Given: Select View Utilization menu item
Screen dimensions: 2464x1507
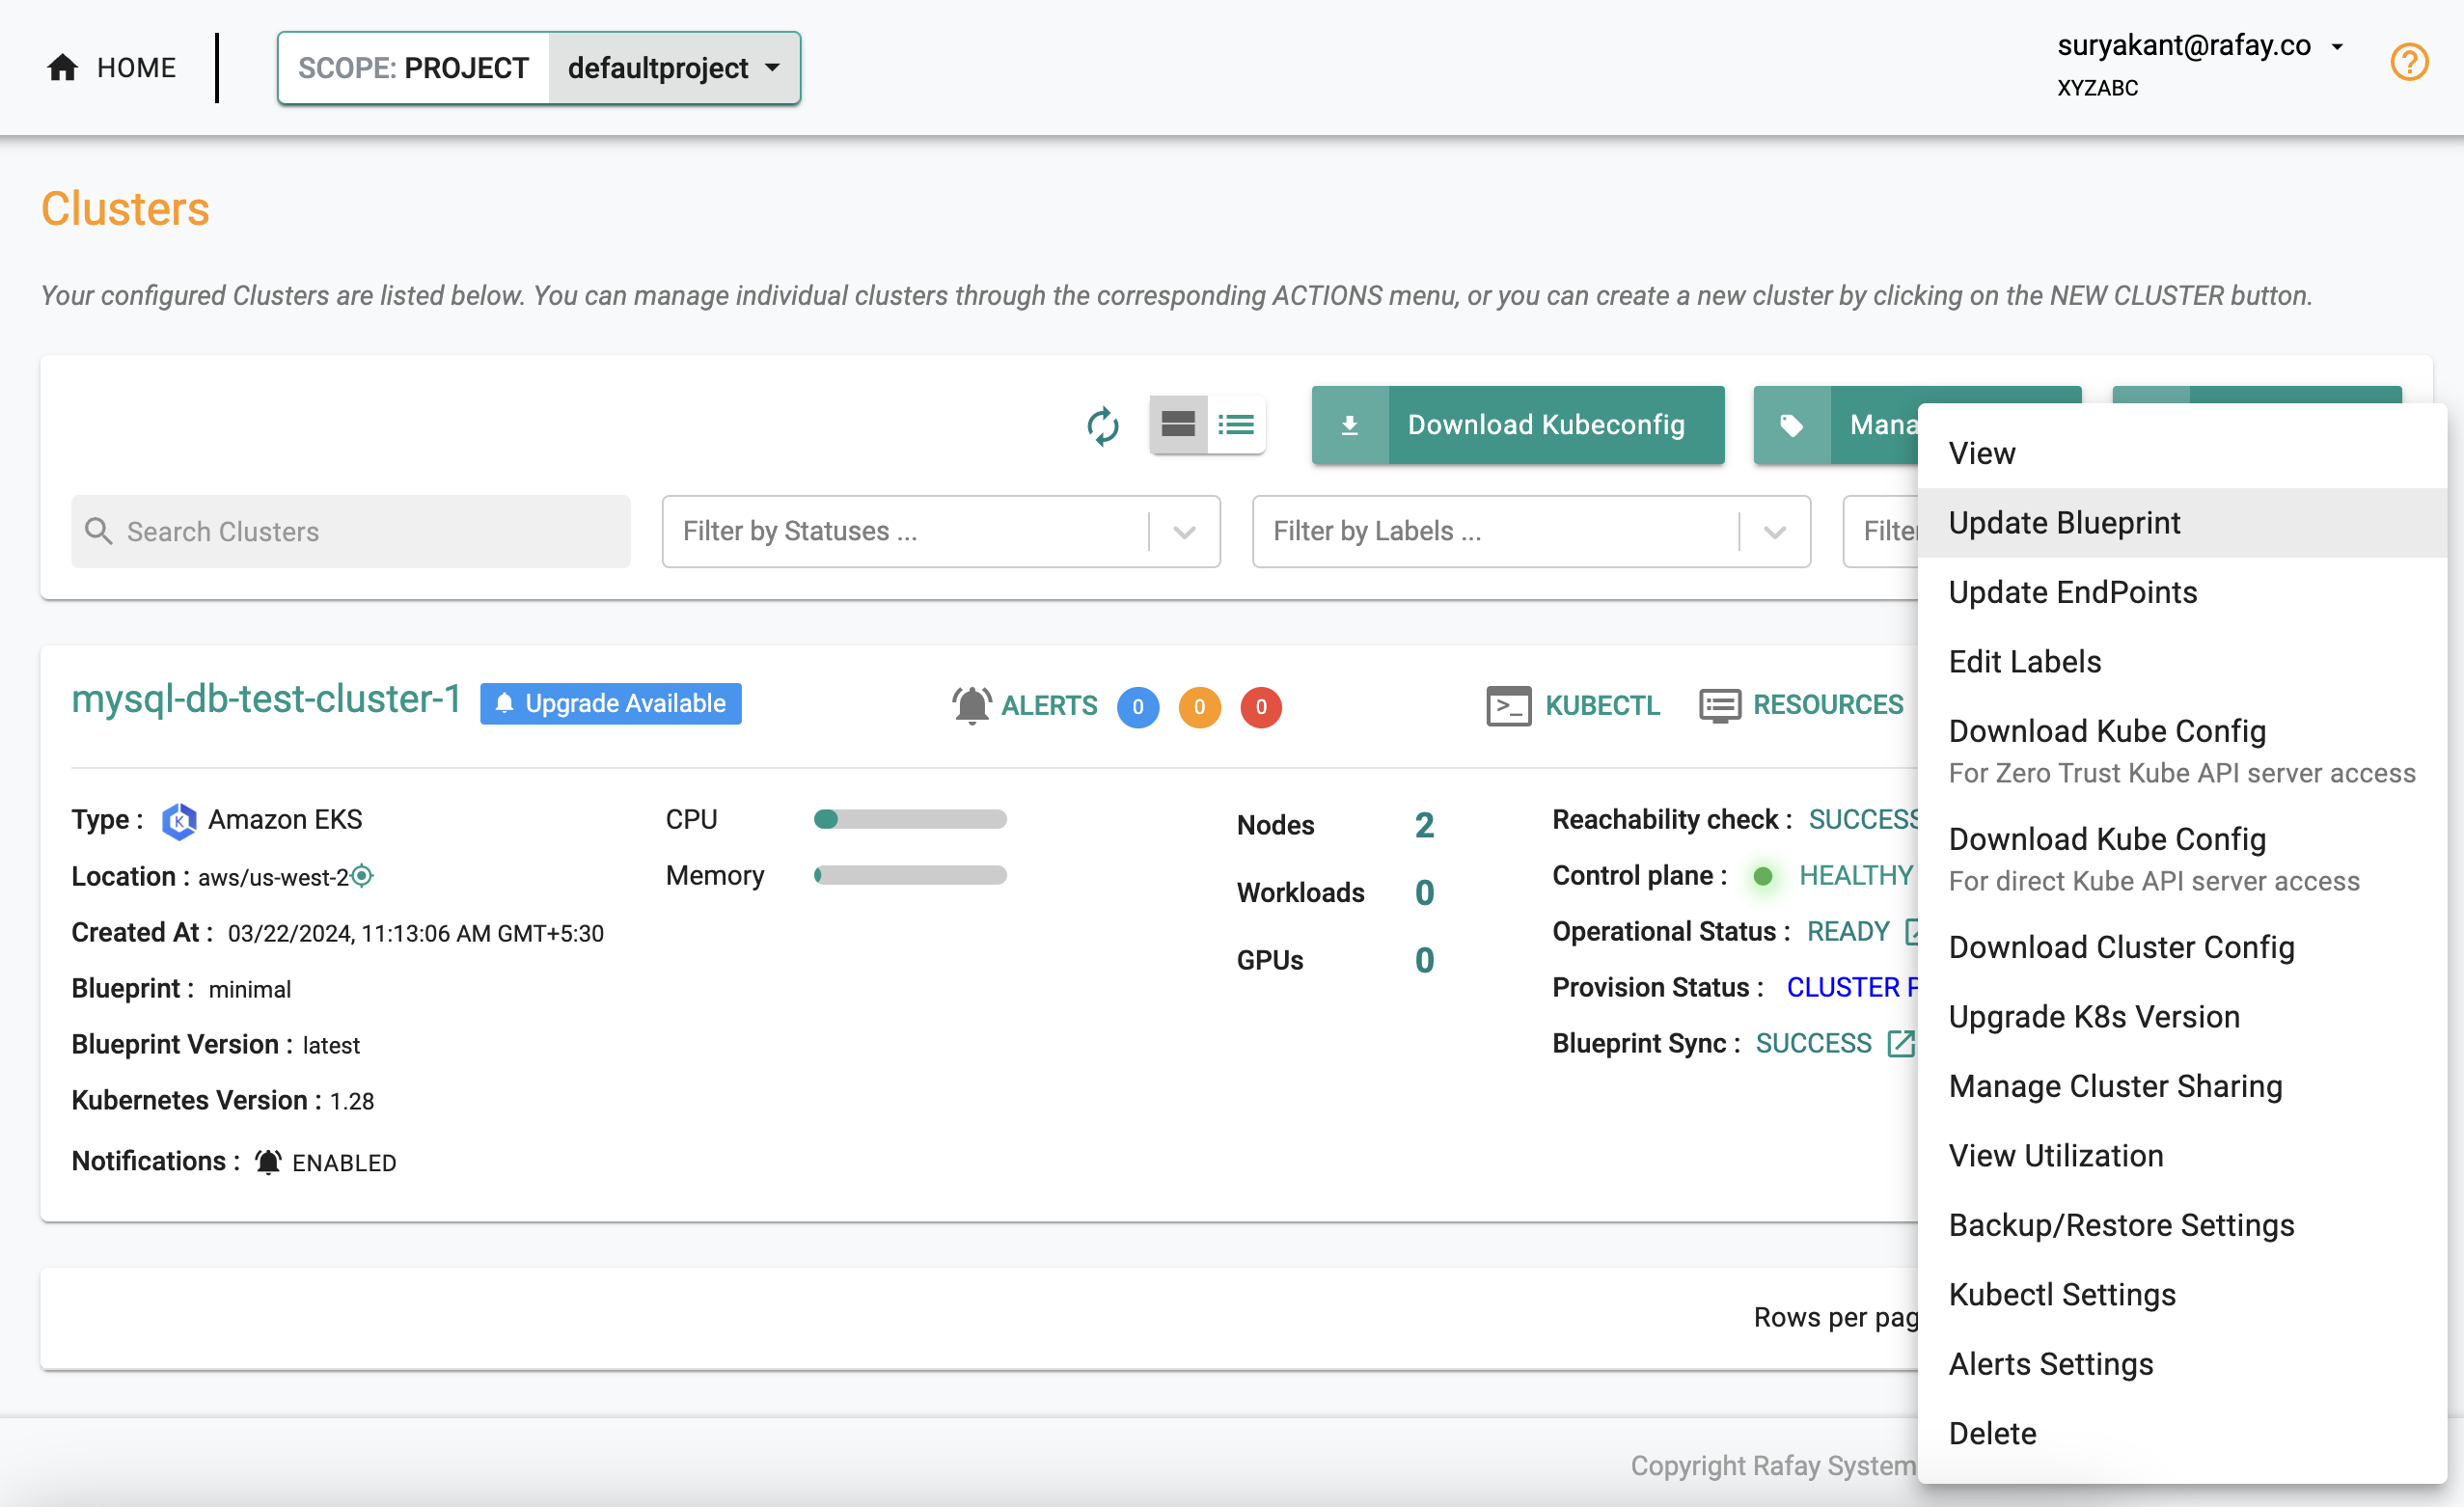Looking at the screenshot, I should [x=2182, y=1155].
